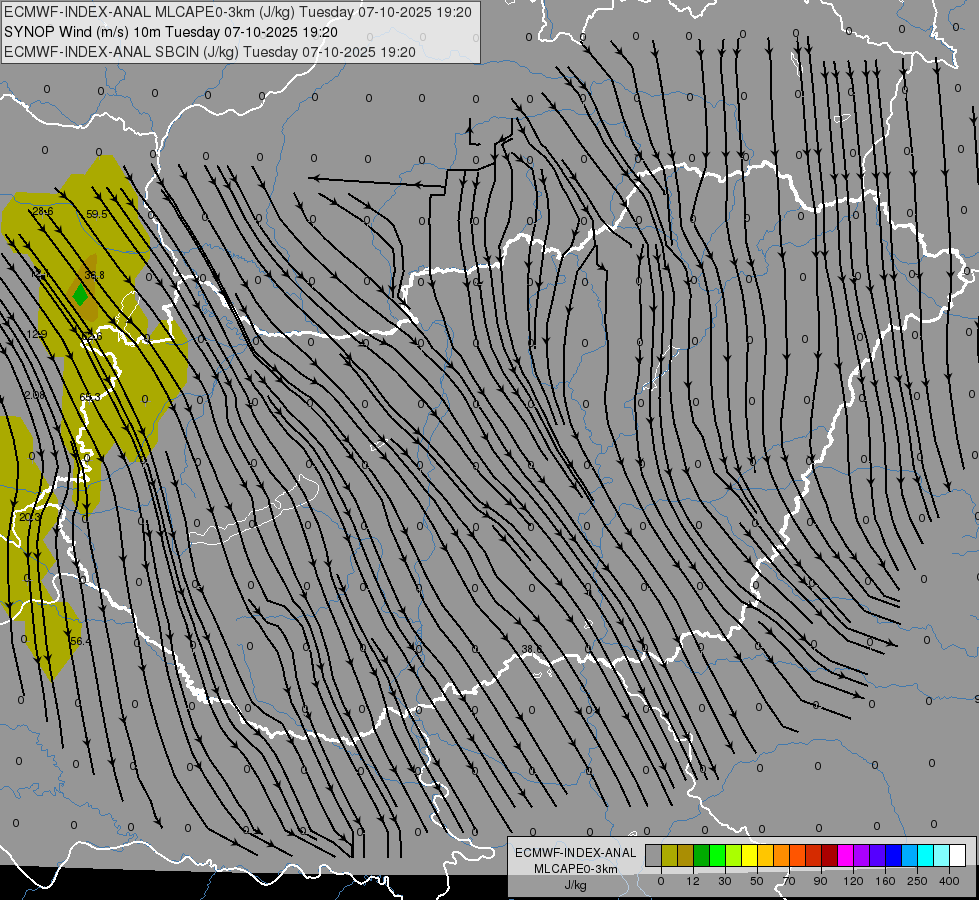Click the legend tick value 12
Viewport: 979px width, 900px height.
(693, 881)
